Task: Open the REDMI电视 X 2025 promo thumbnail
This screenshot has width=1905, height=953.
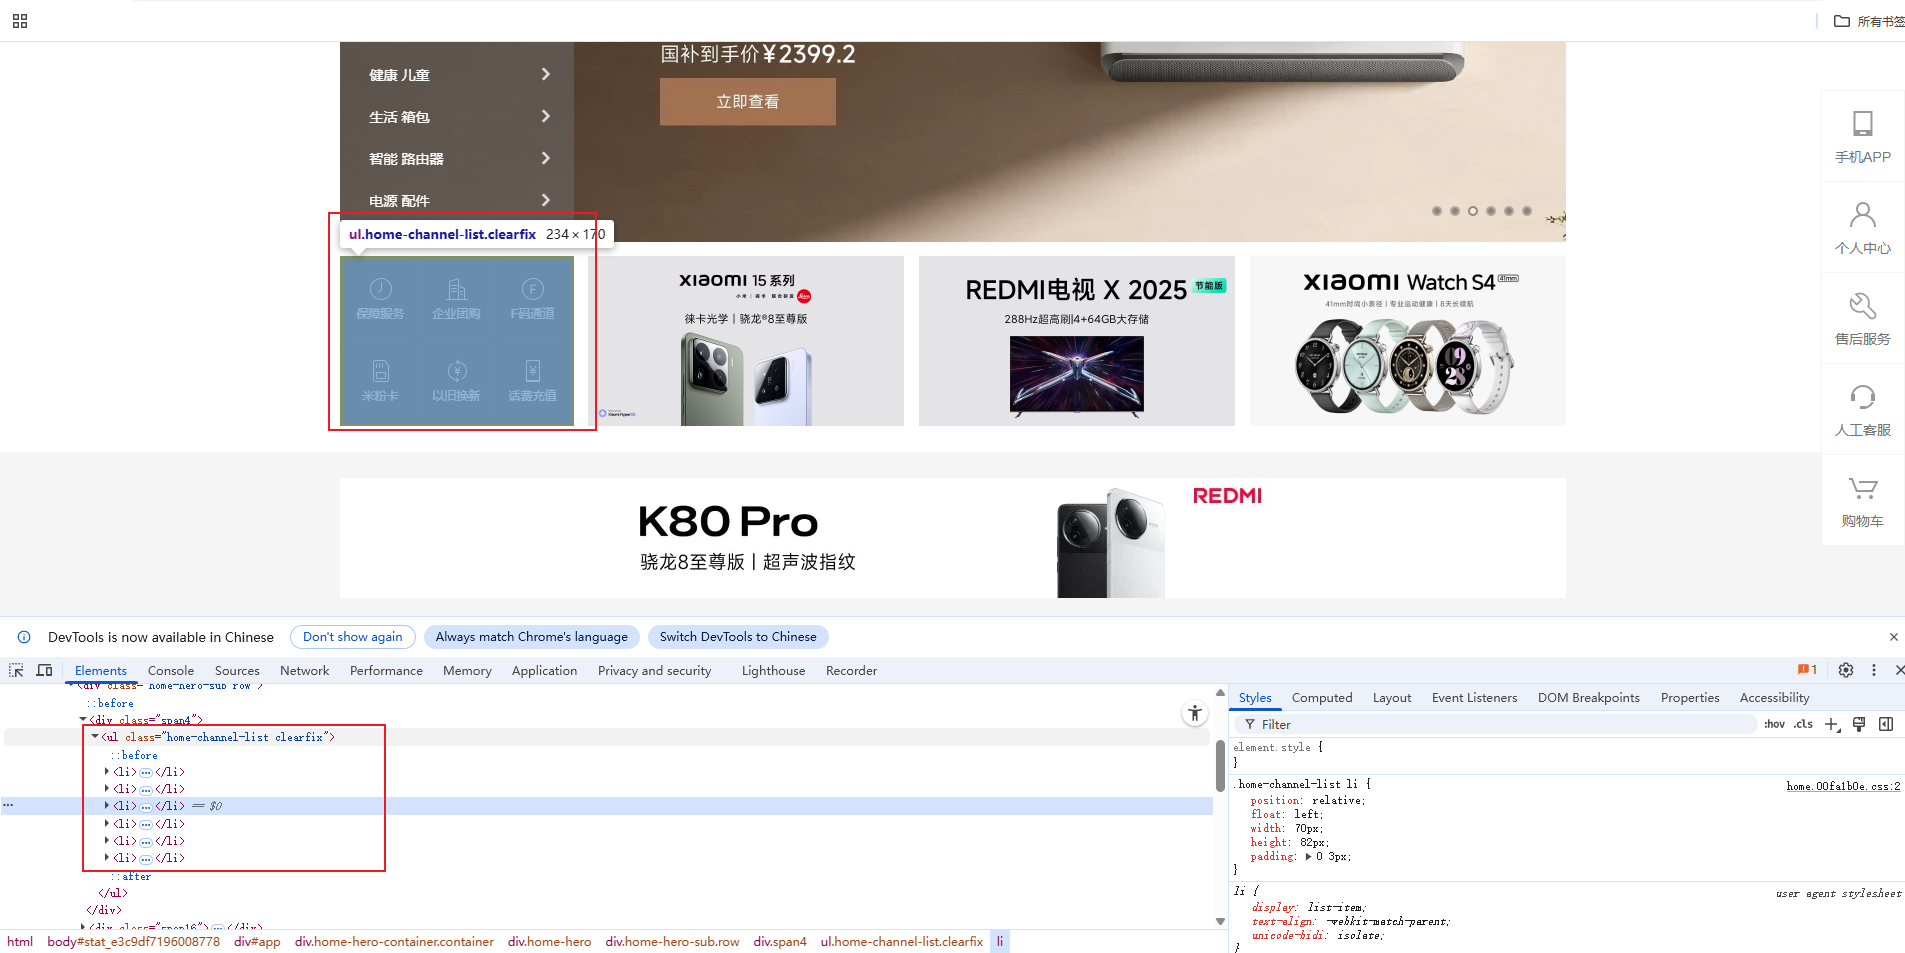Action: pyautogui.click(x=1077, y=341)
